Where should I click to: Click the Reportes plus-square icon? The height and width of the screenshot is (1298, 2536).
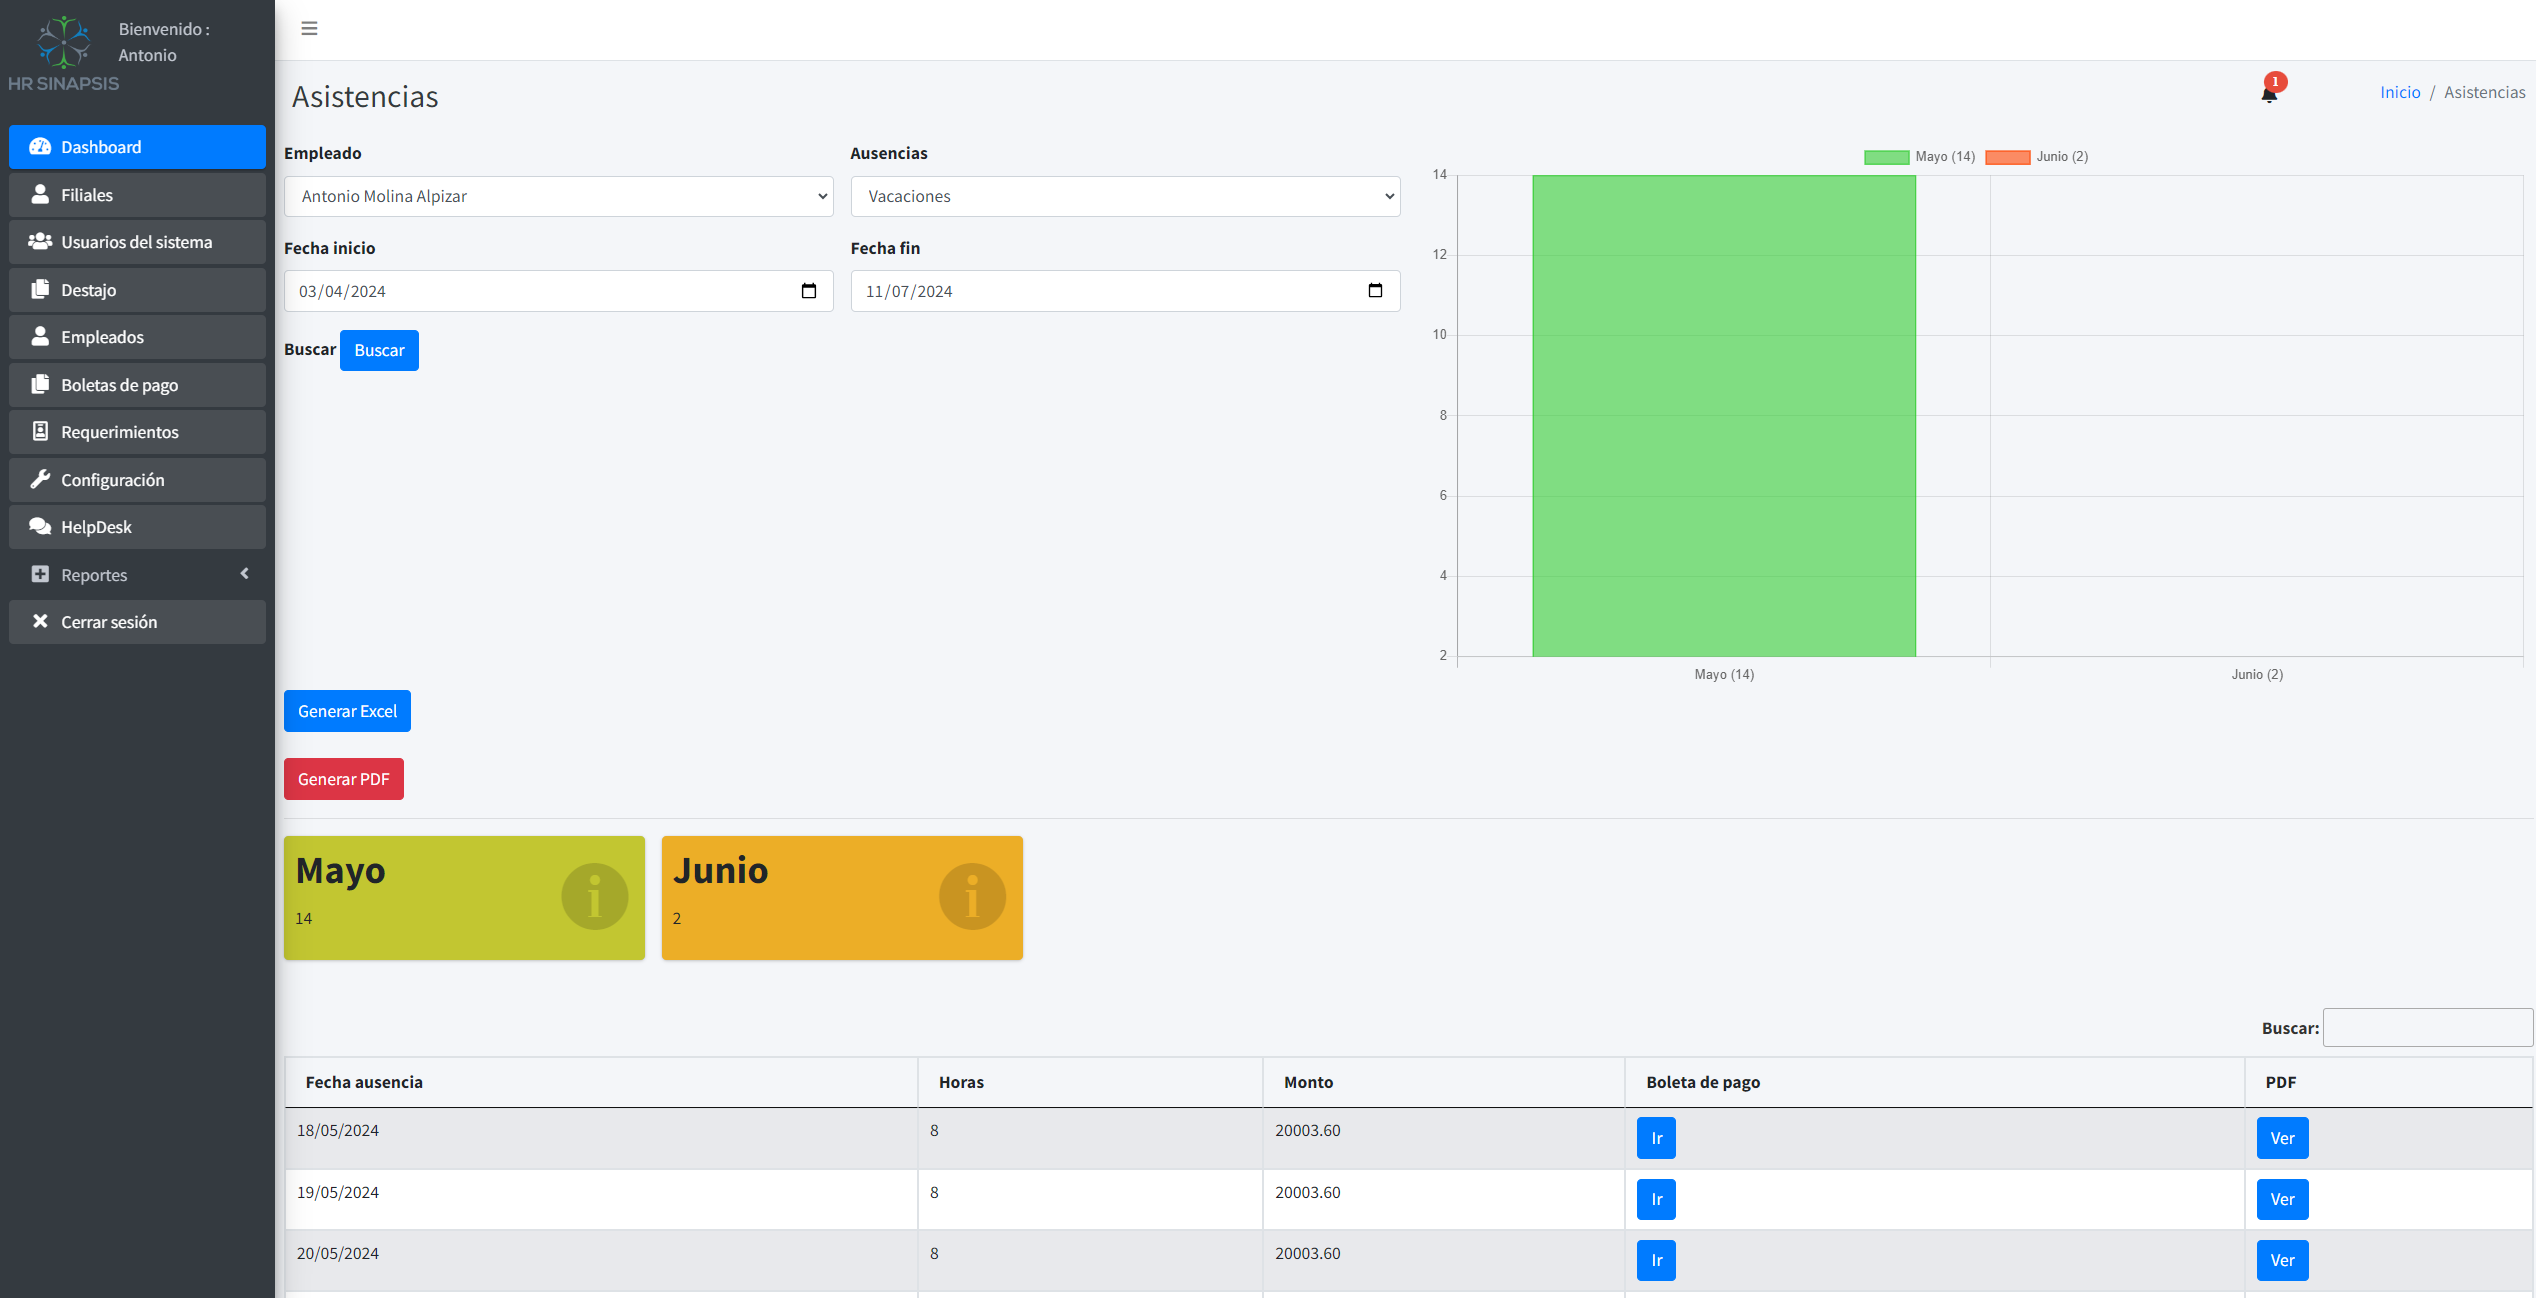40,574
